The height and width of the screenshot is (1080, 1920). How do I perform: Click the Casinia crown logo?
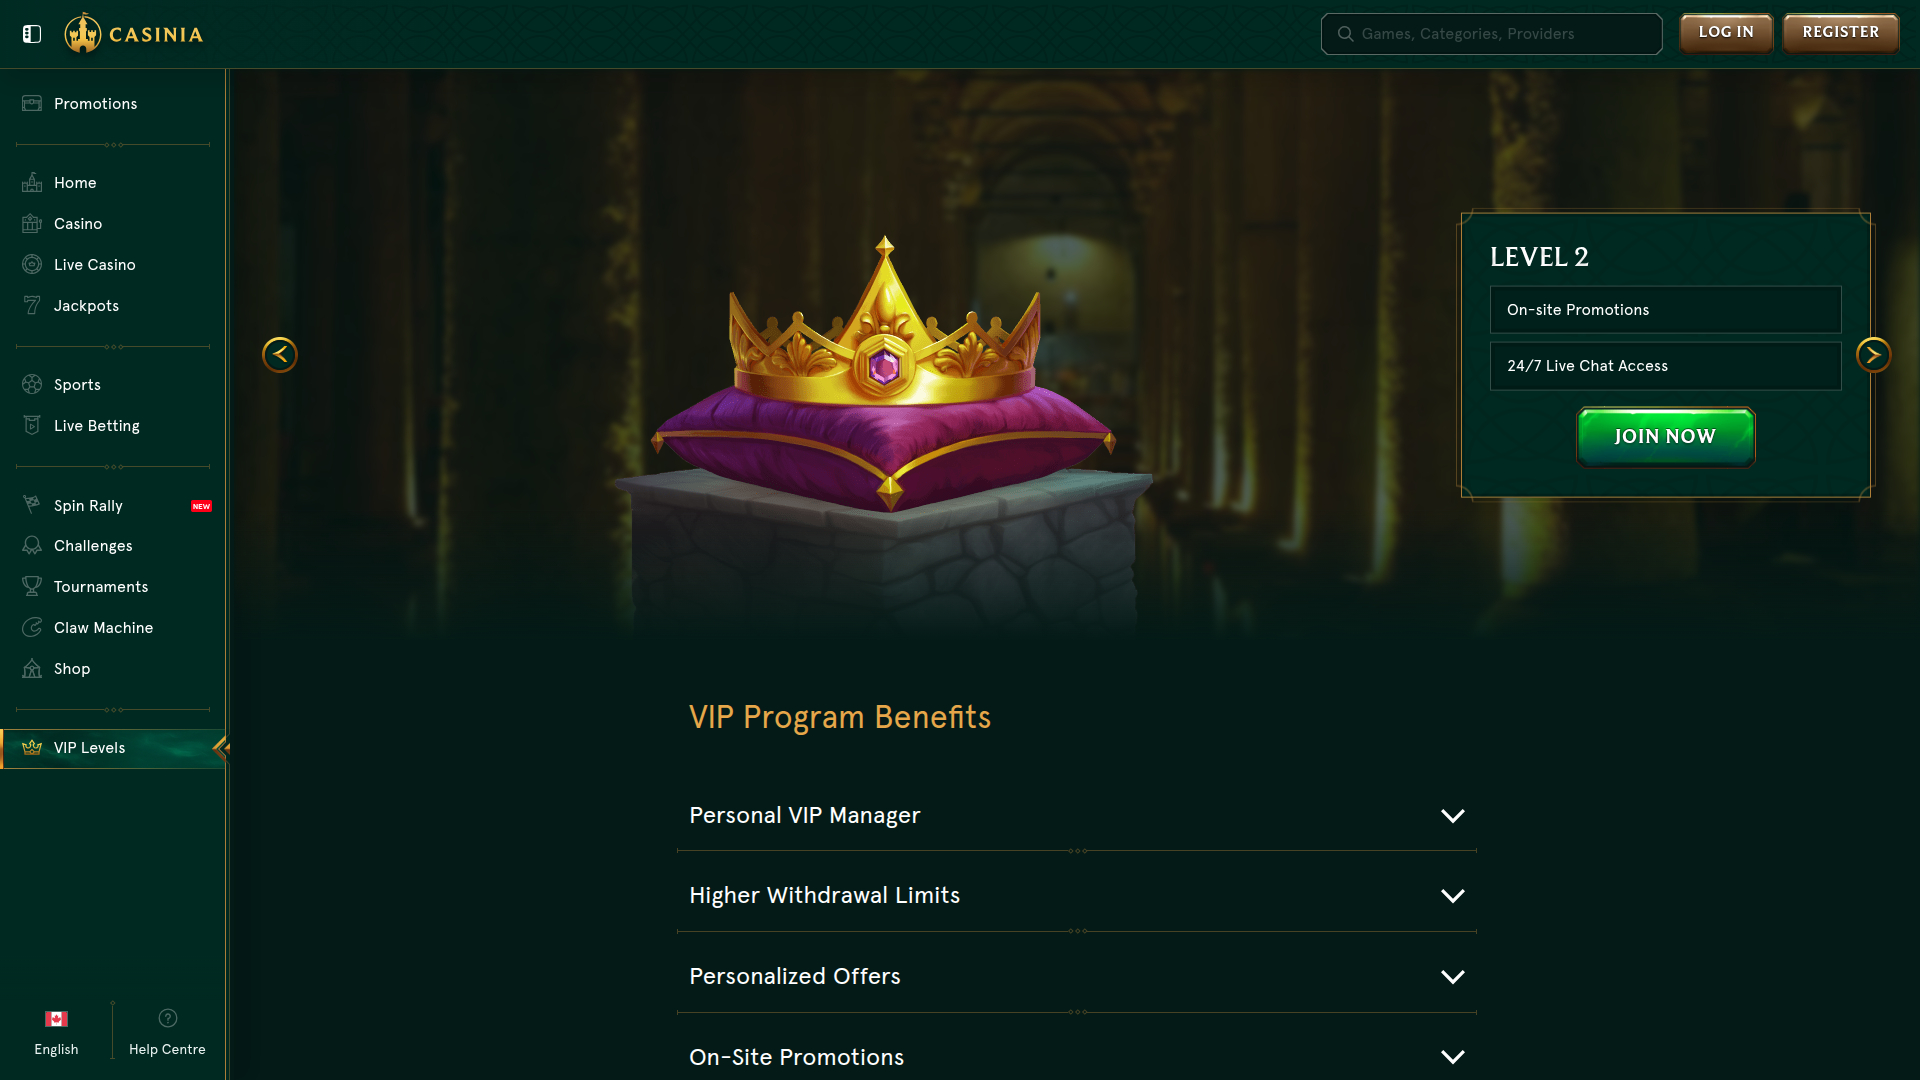tap(84, 32)
